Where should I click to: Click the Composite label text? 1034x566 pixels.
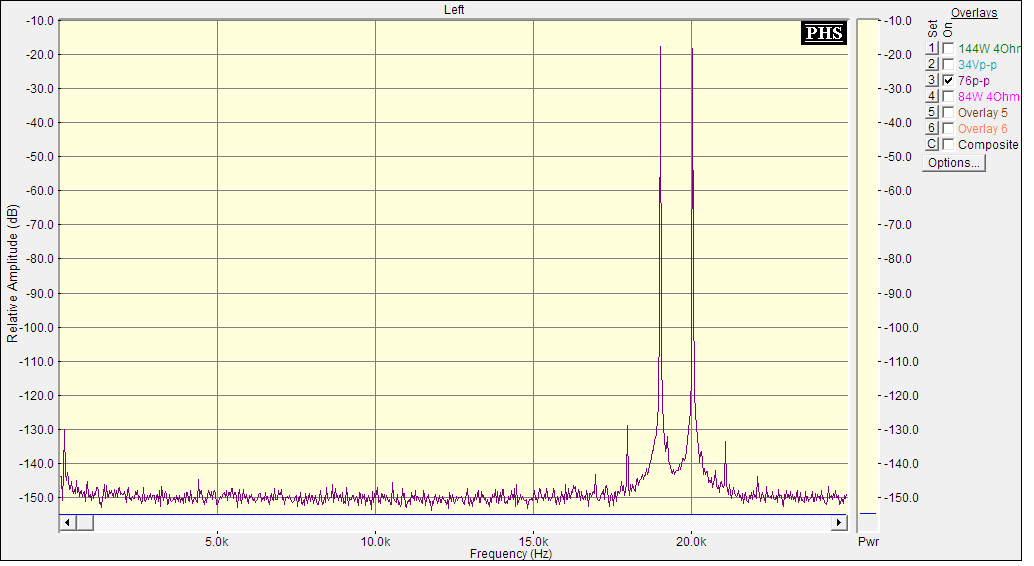988,144
